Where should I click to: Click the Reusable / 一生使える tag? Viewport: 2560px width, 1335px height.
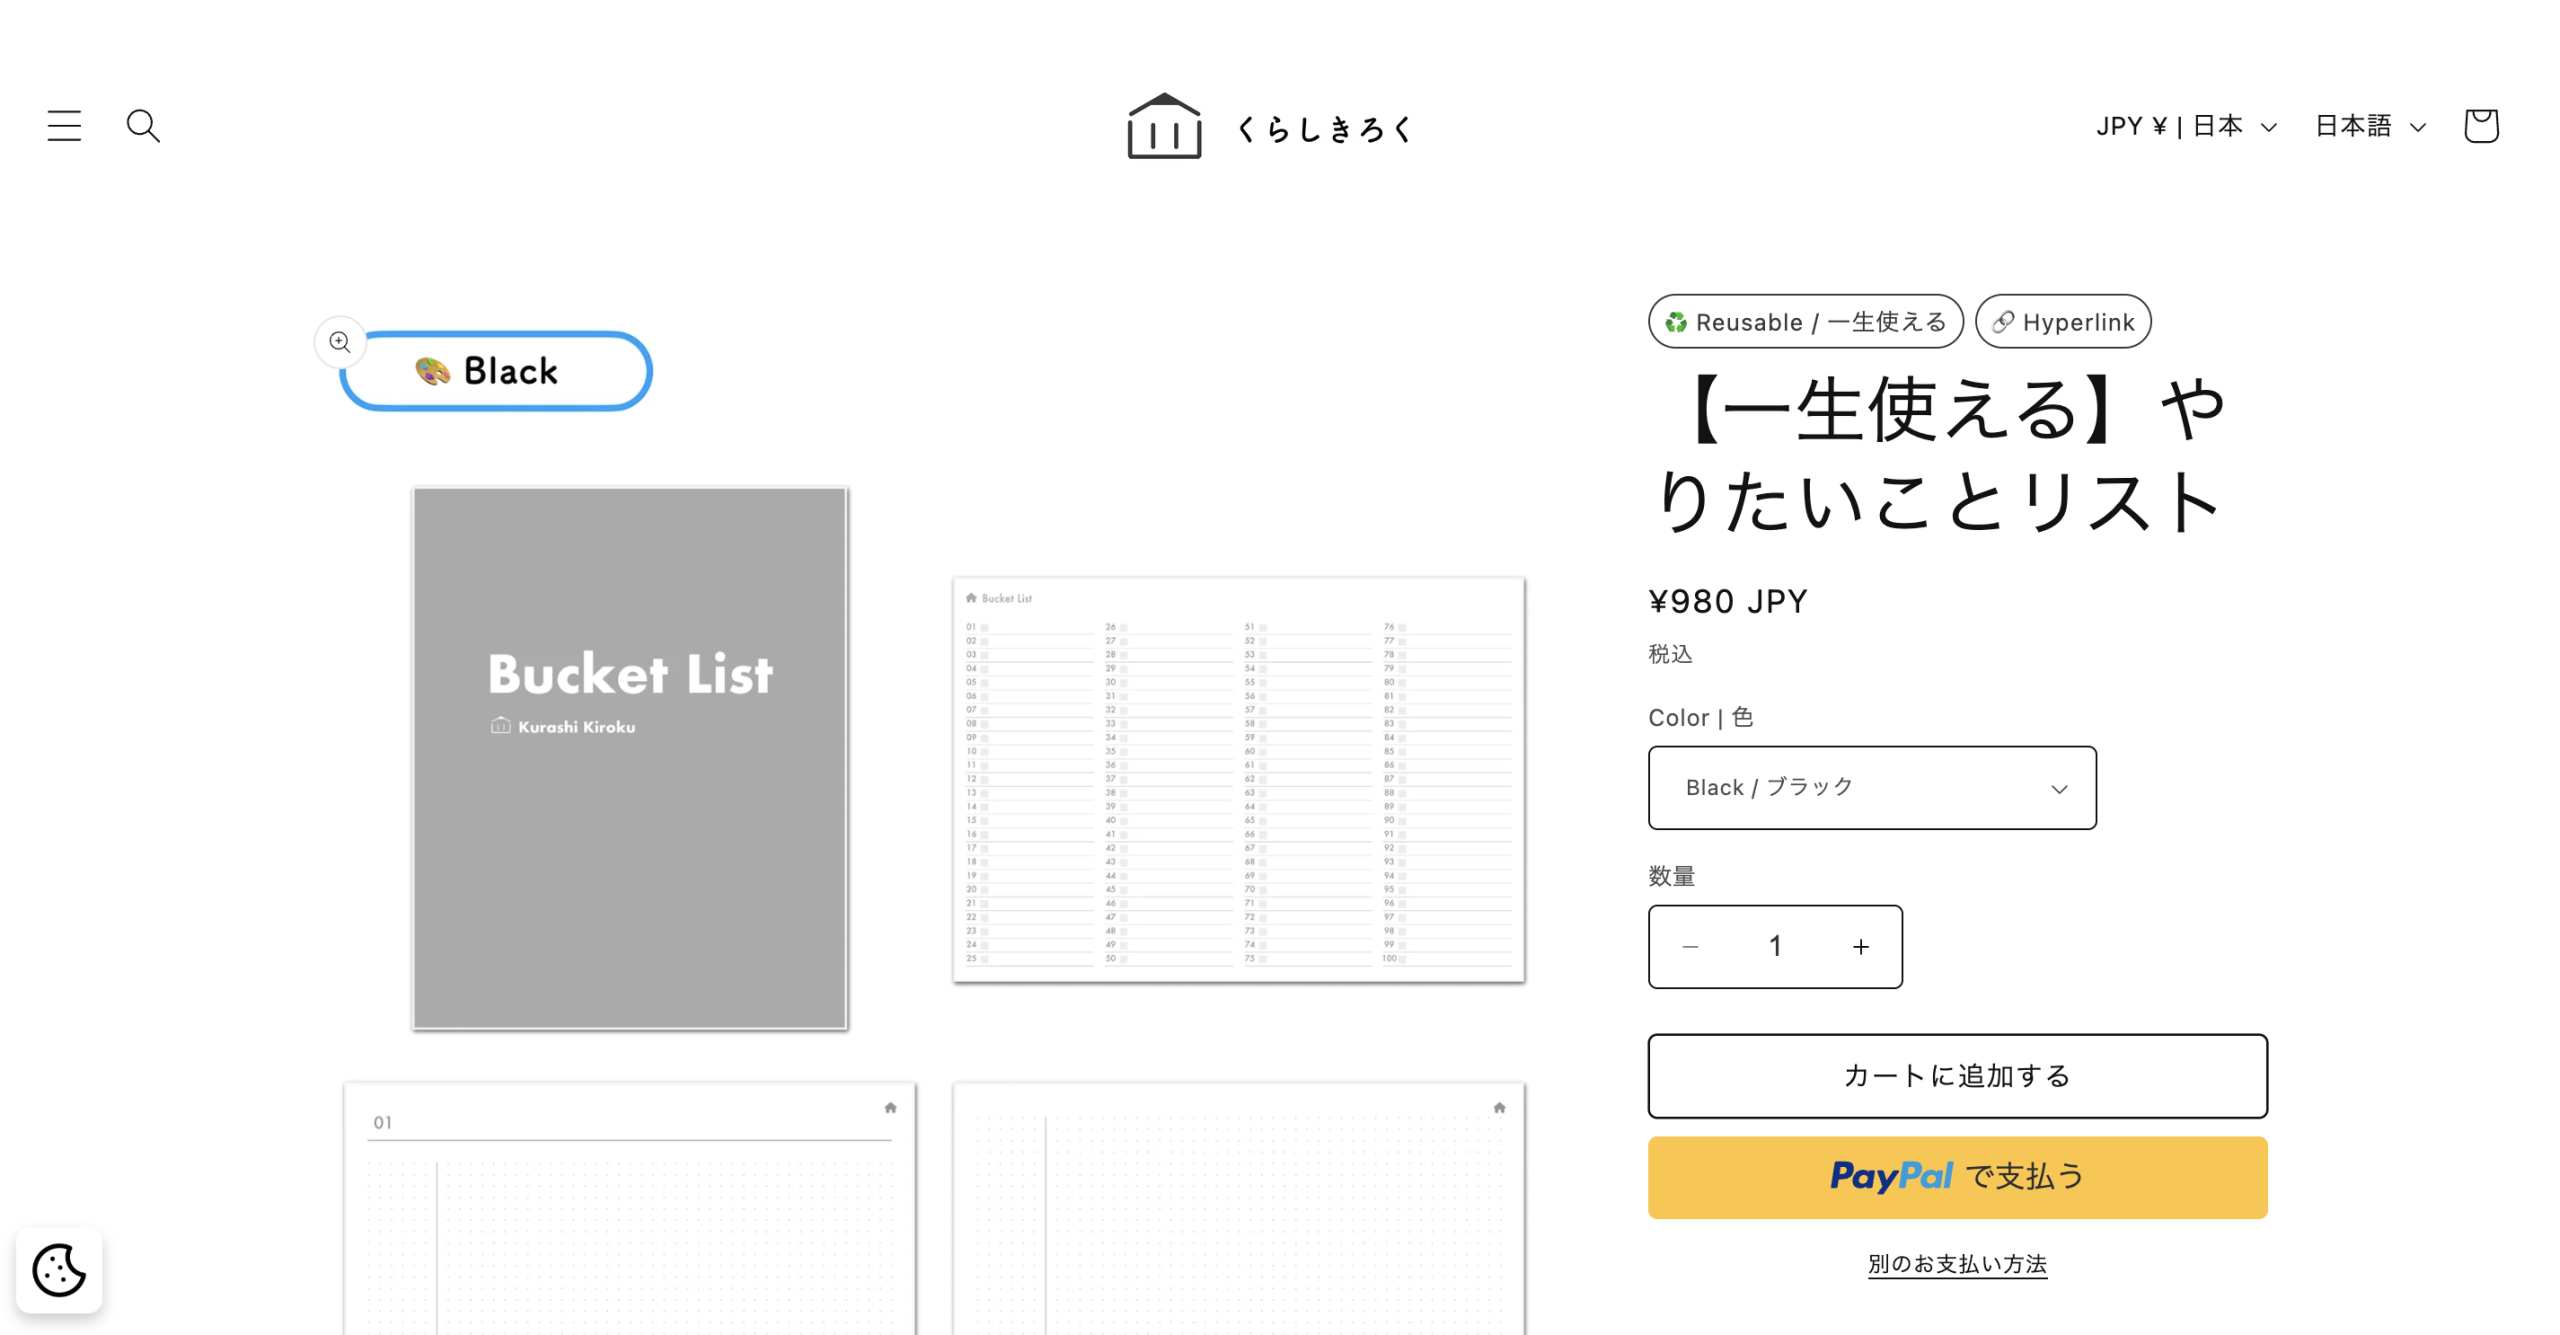pos(1805,322)
